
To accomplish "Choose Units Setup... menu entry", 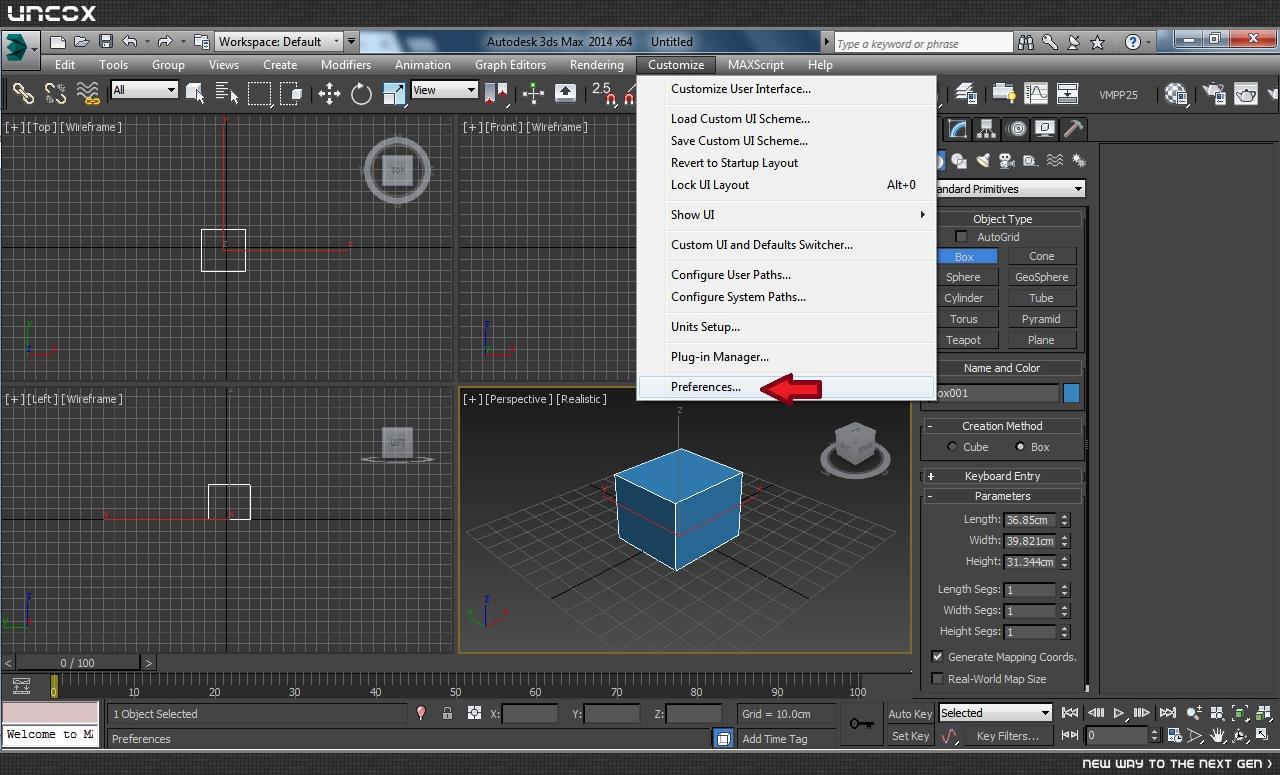I will pyautogui.click(x=786, y=327).
